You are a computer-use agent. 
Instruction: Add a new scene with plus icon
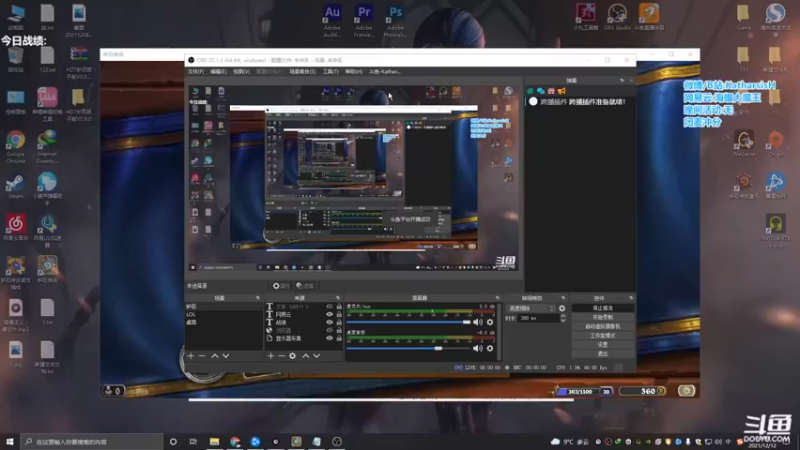coord(191,356)
